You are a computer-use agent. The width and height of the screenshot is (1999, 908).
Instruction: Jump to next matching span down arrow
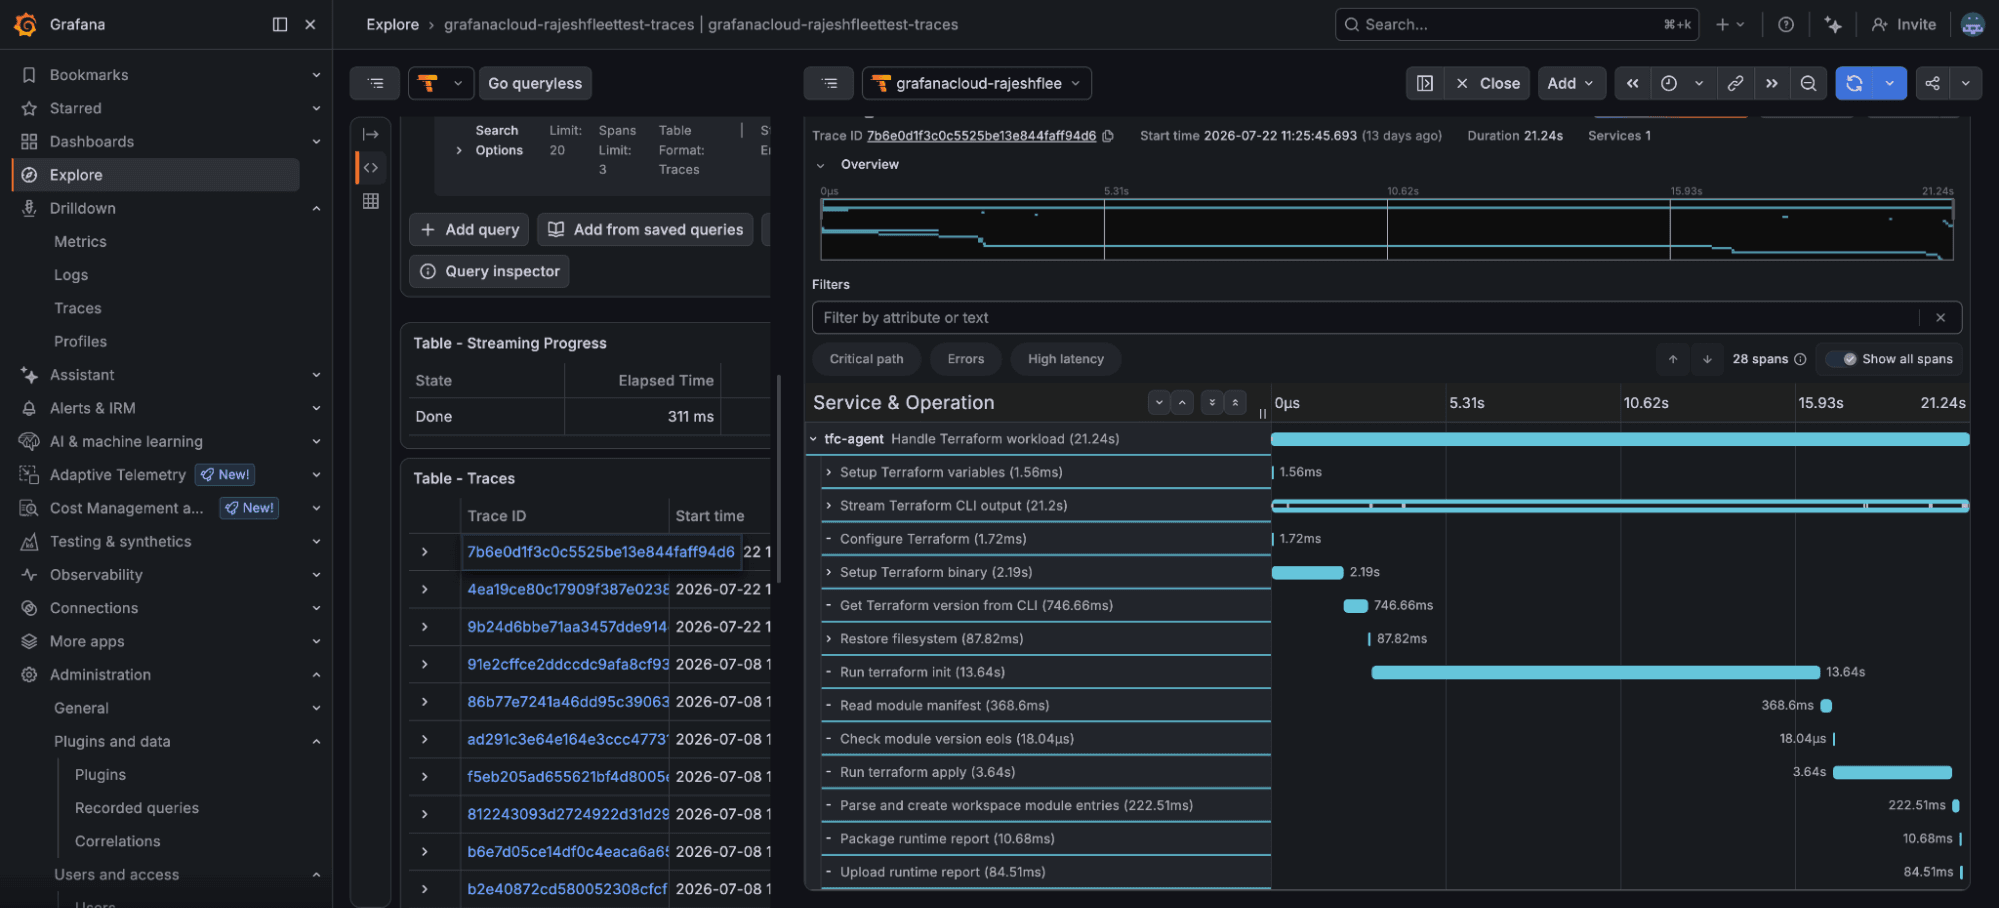point(1707,359)
